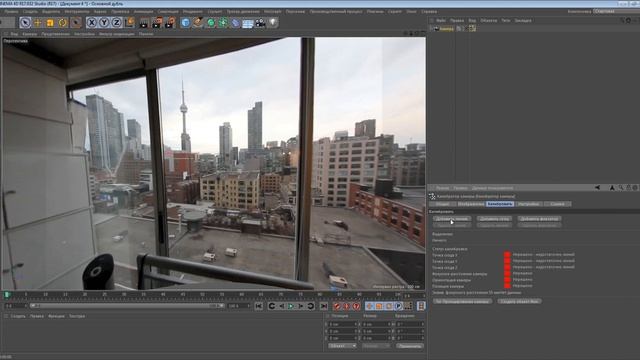Click the Y size input field
Screen dimensions: 640x360
376,331
